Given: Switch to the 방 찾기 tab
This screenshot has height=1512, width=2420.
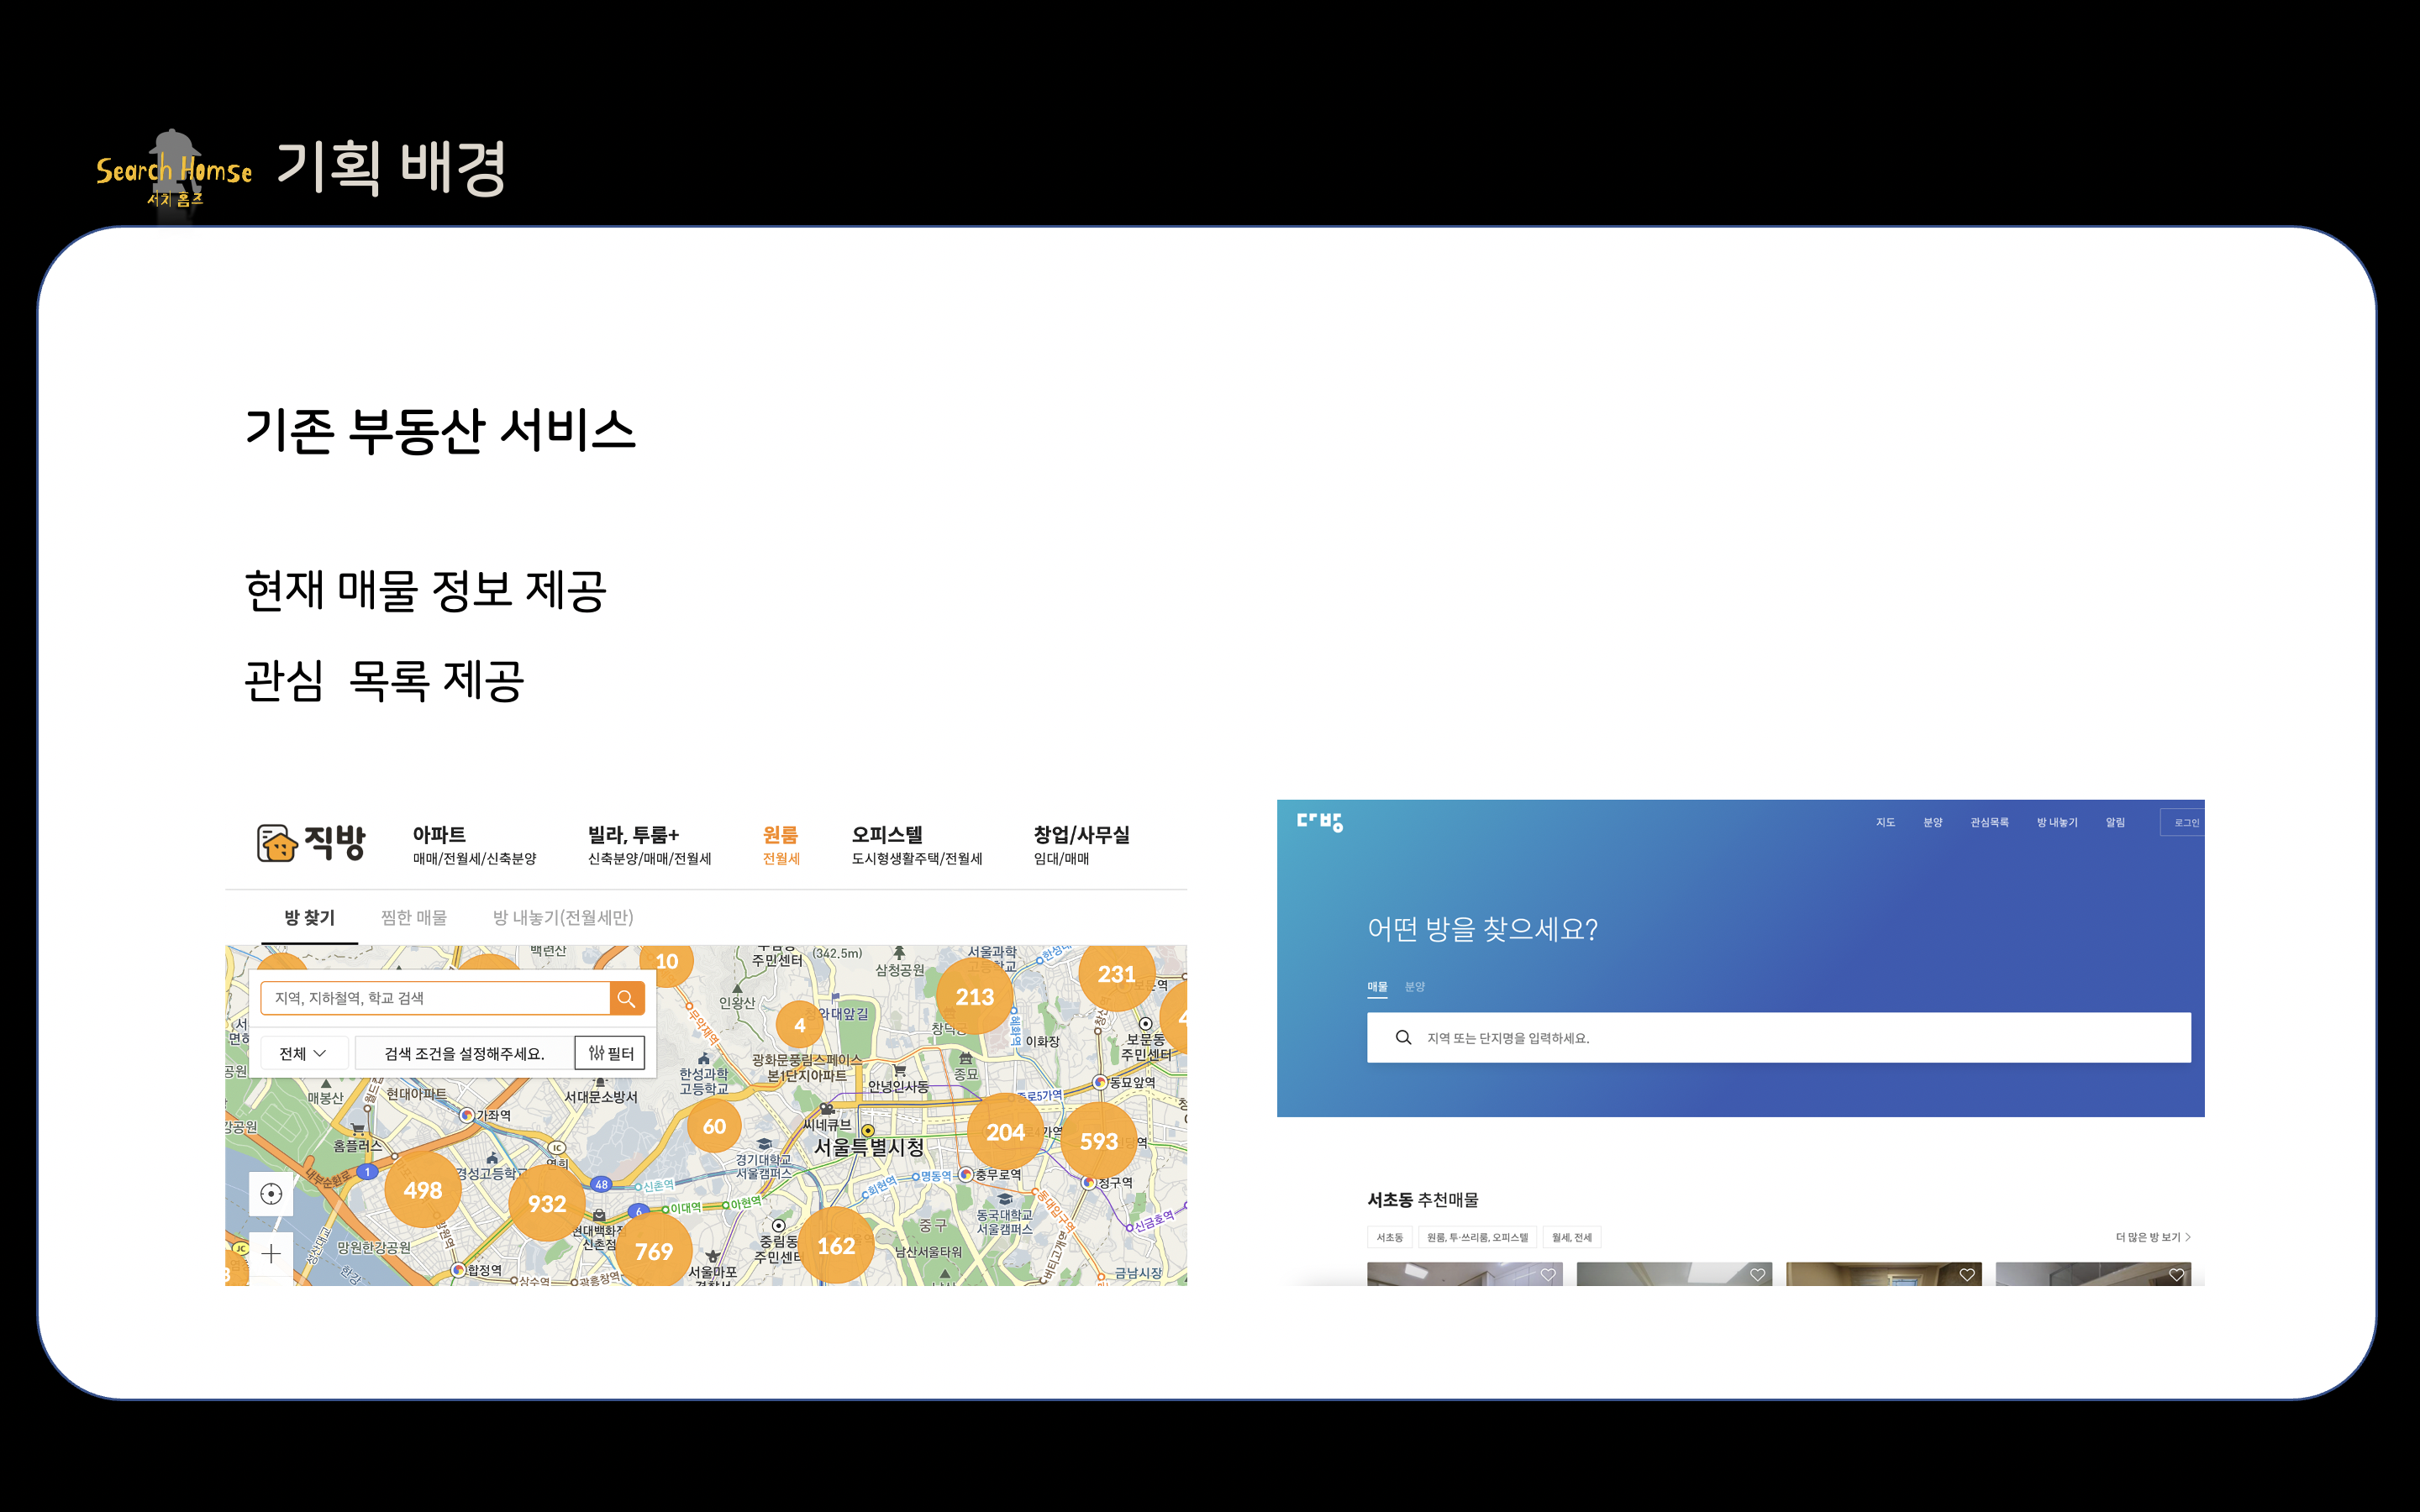Looking at the screenshot, I should pyautogui.click(x=309, y=917).
